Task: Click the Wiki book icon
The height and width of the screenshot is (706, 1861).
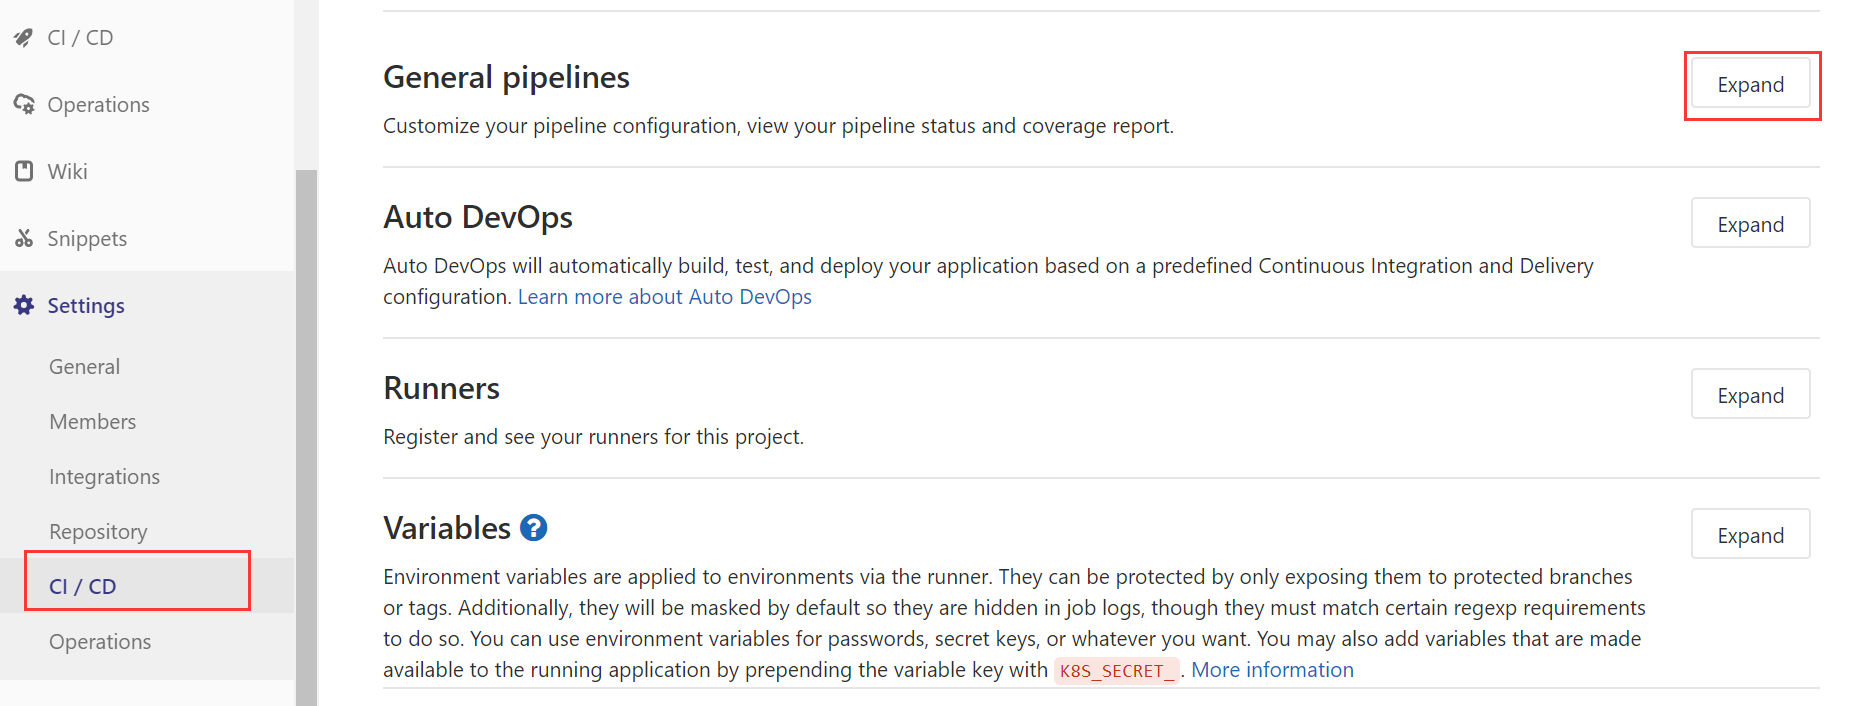Action: (x=24, y=171)
